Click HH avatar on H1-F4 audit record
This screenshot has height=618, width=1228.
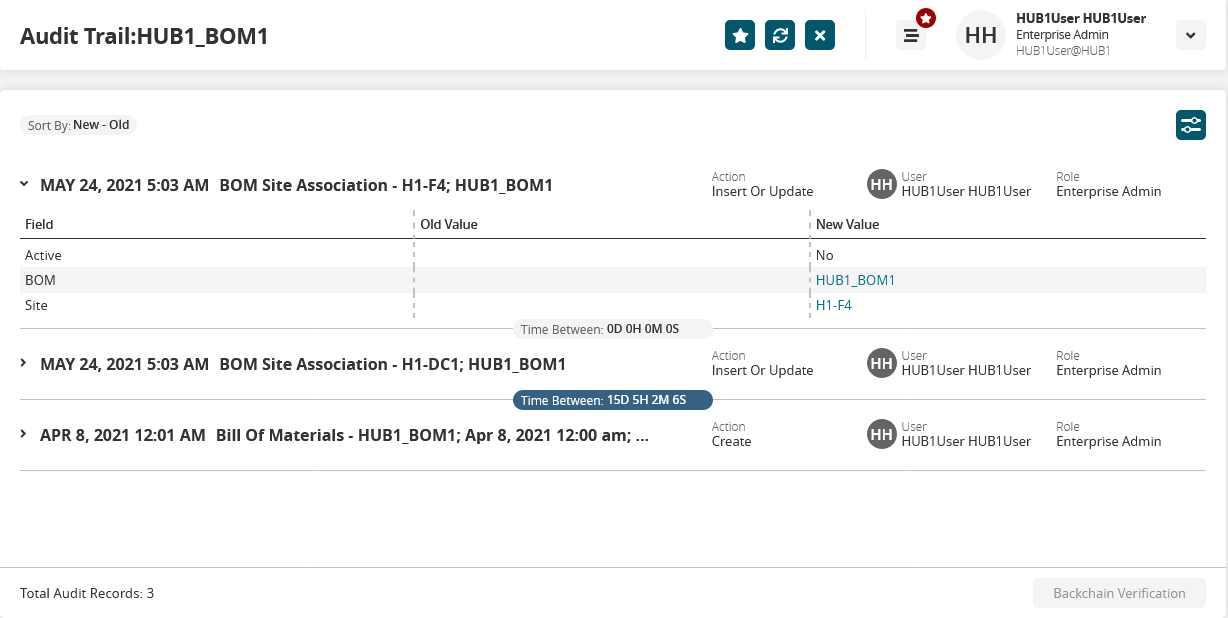[881, 184]
